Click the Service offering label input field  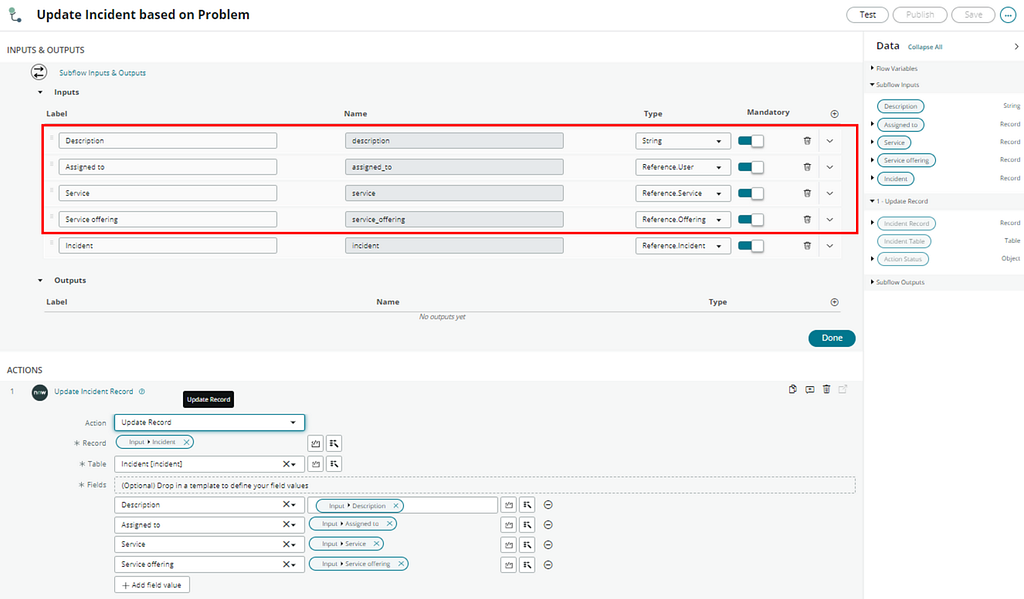tap(167, 219)
